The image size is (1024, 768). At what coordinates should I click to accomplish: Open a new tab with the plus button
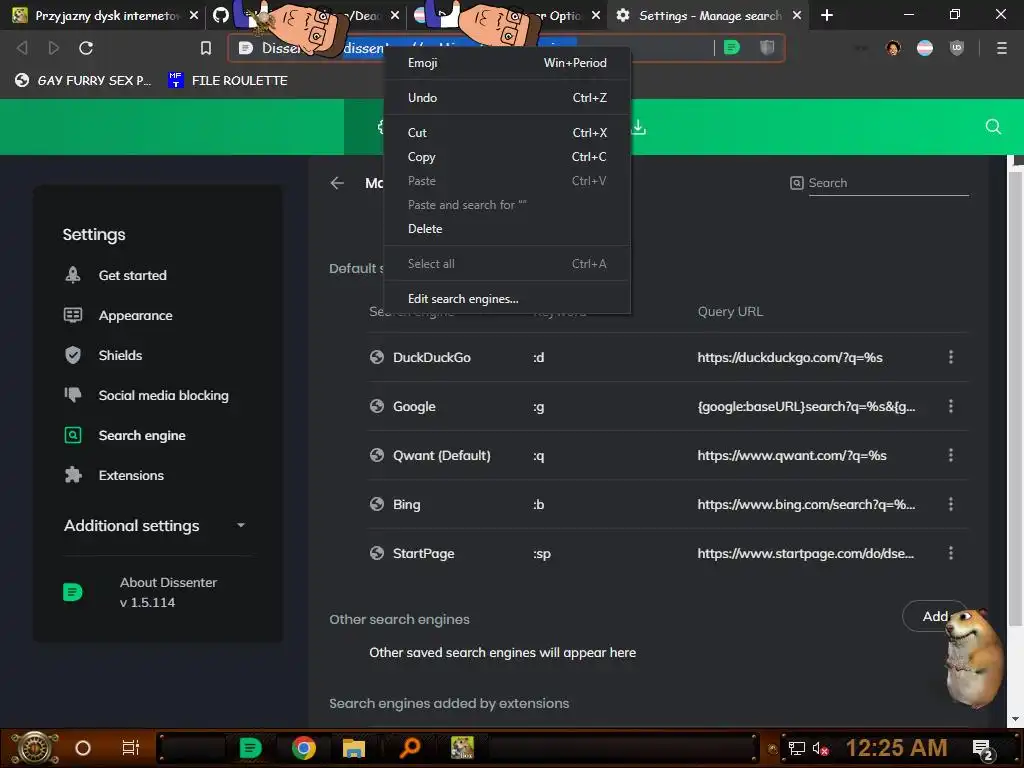(827, 15)
